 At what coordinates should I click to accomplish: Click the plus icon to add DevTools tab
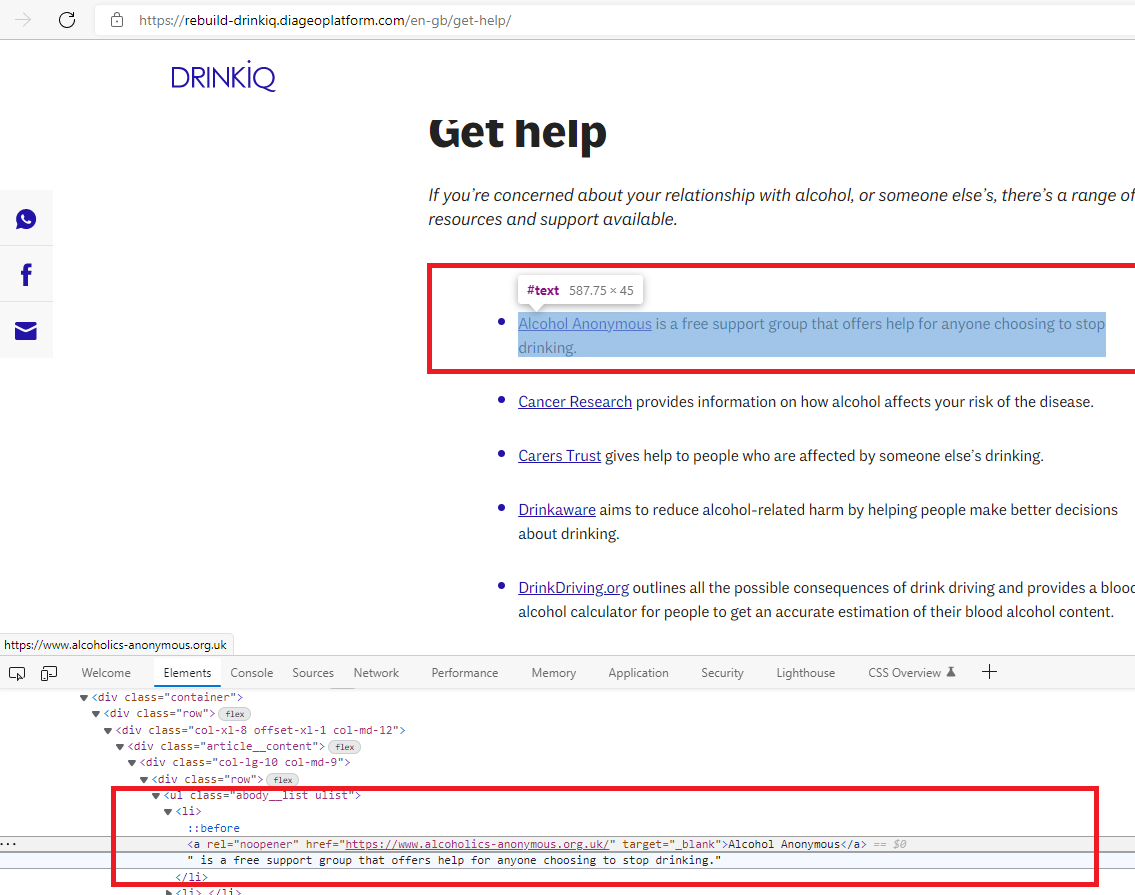pos(989,672)
